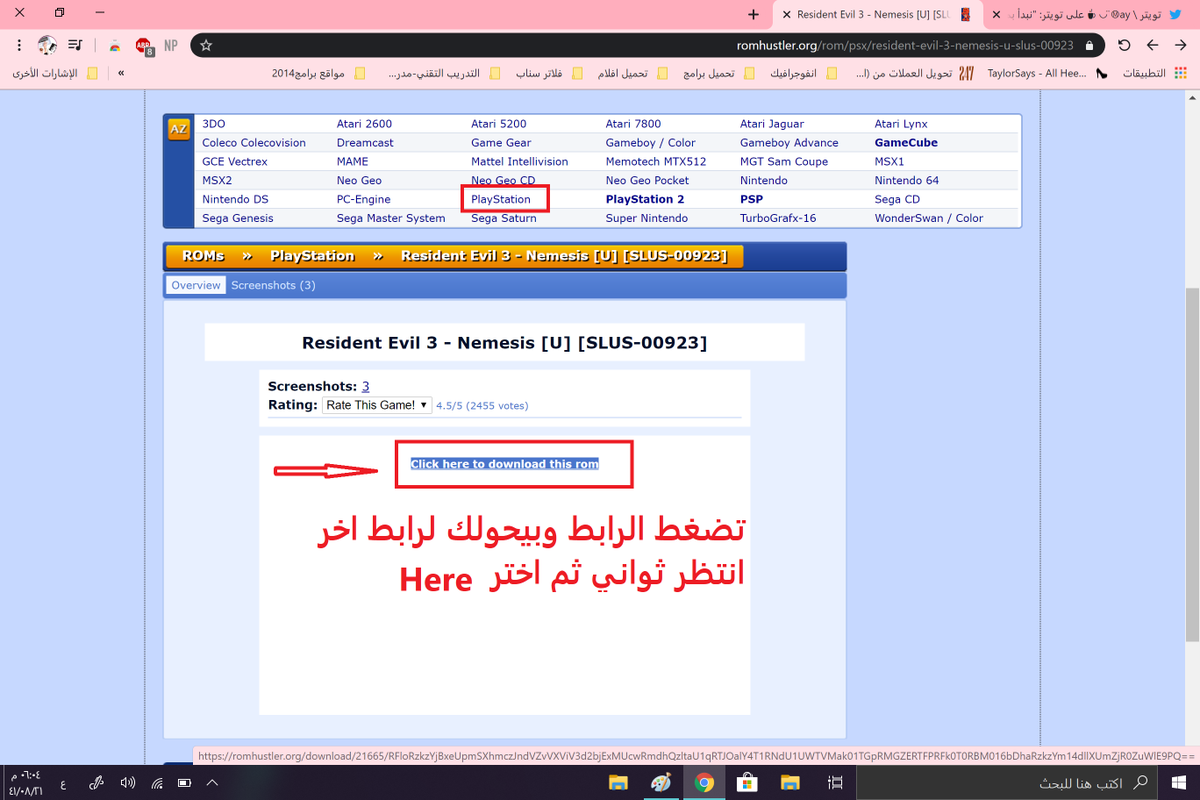Close the Resident Evil 3 tab
This screenshot has height=800, width=1200.
tap(788, 14)
